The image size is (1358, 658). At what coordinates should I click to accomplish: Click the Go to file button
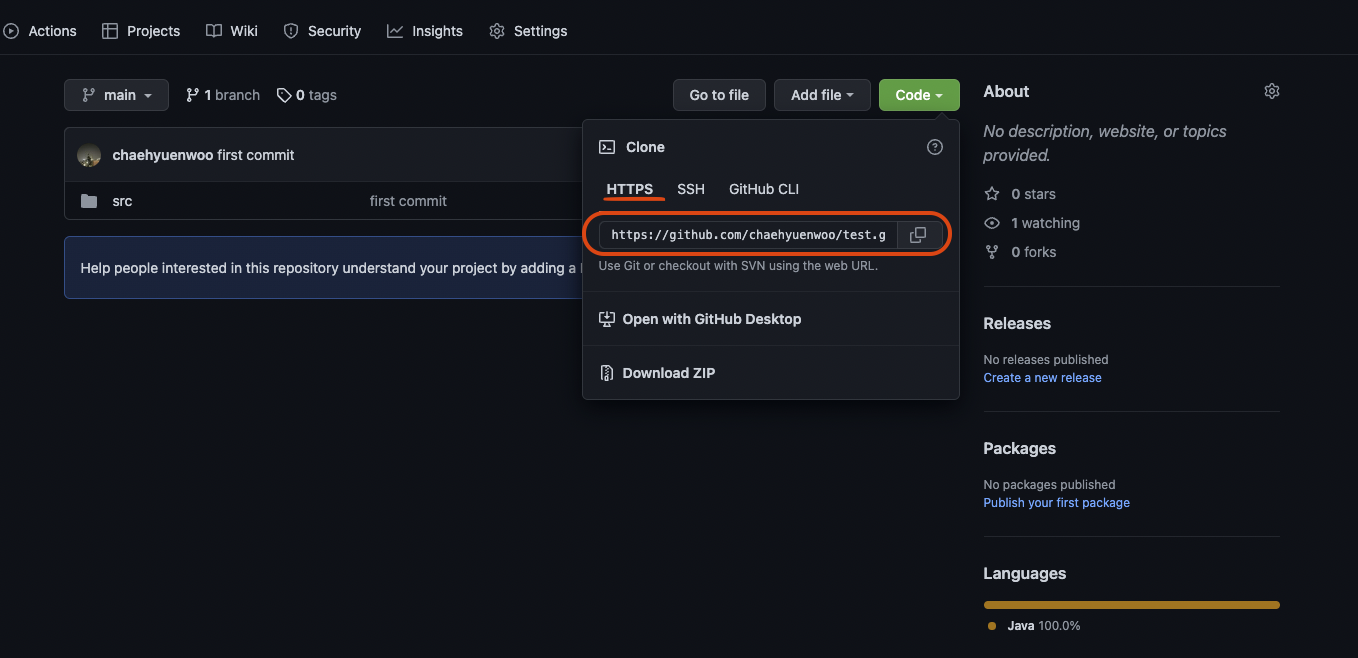(719, 94)
